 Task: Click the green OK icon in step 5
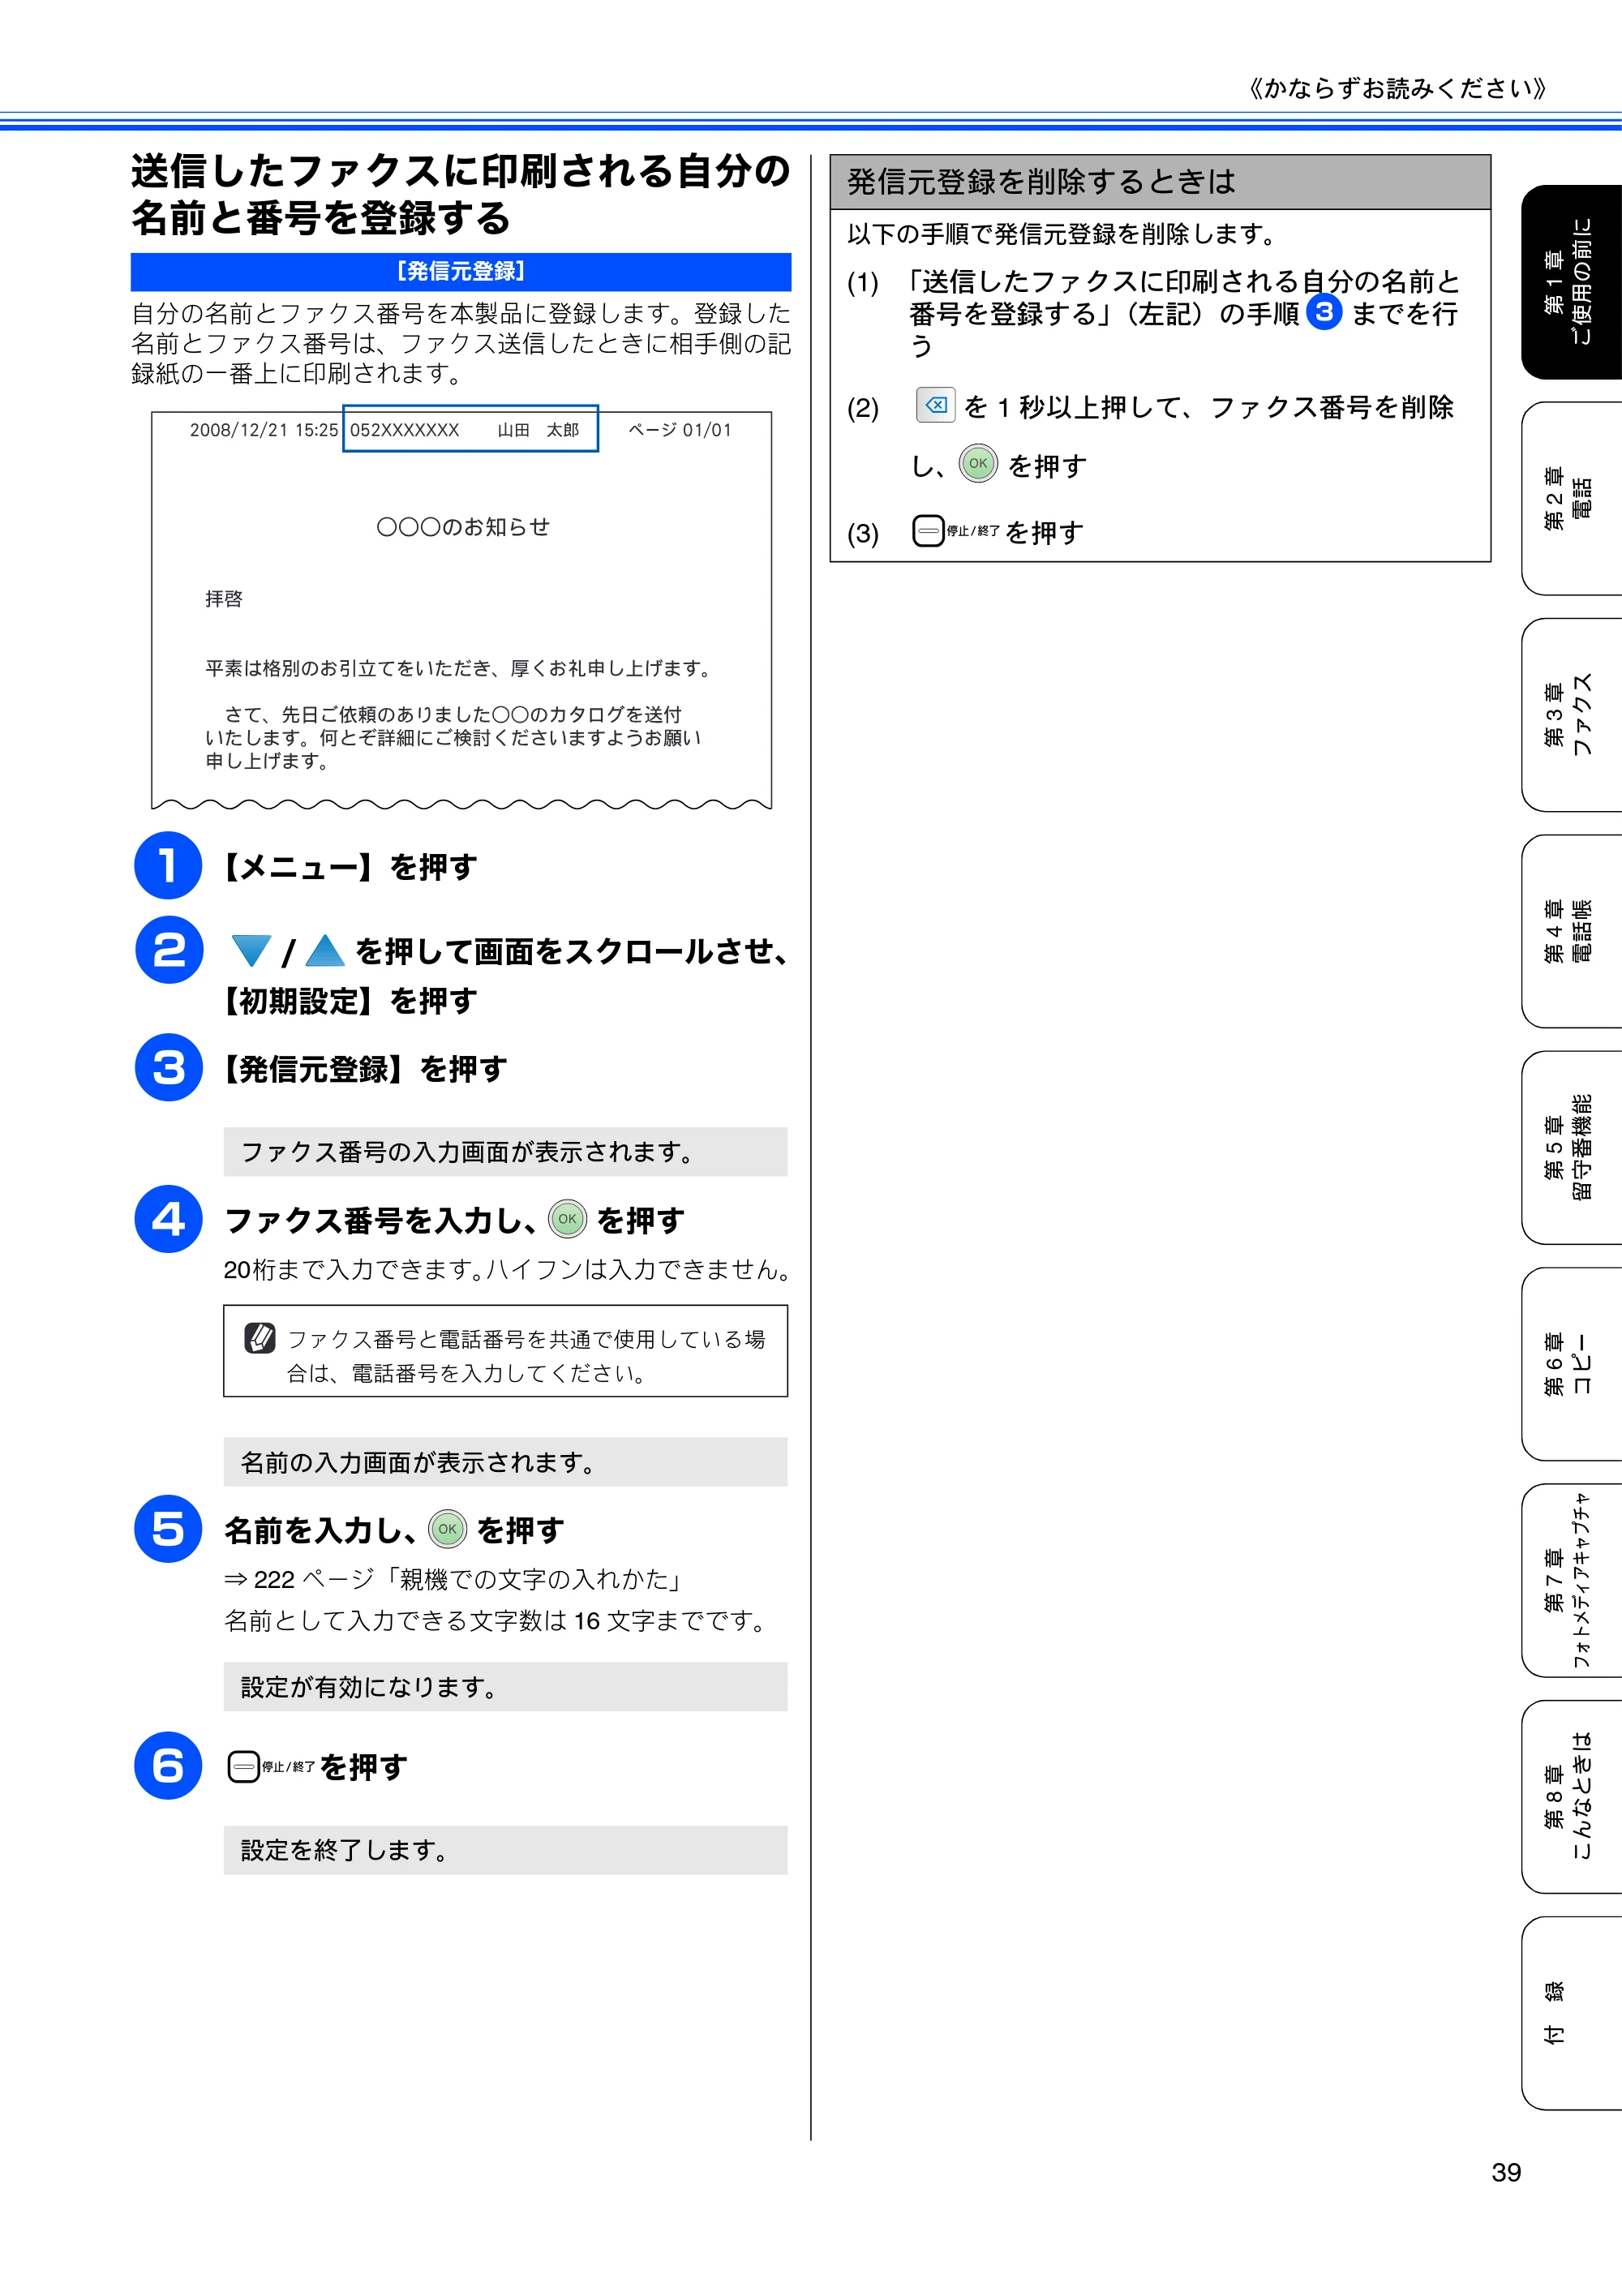[447, 1529]
